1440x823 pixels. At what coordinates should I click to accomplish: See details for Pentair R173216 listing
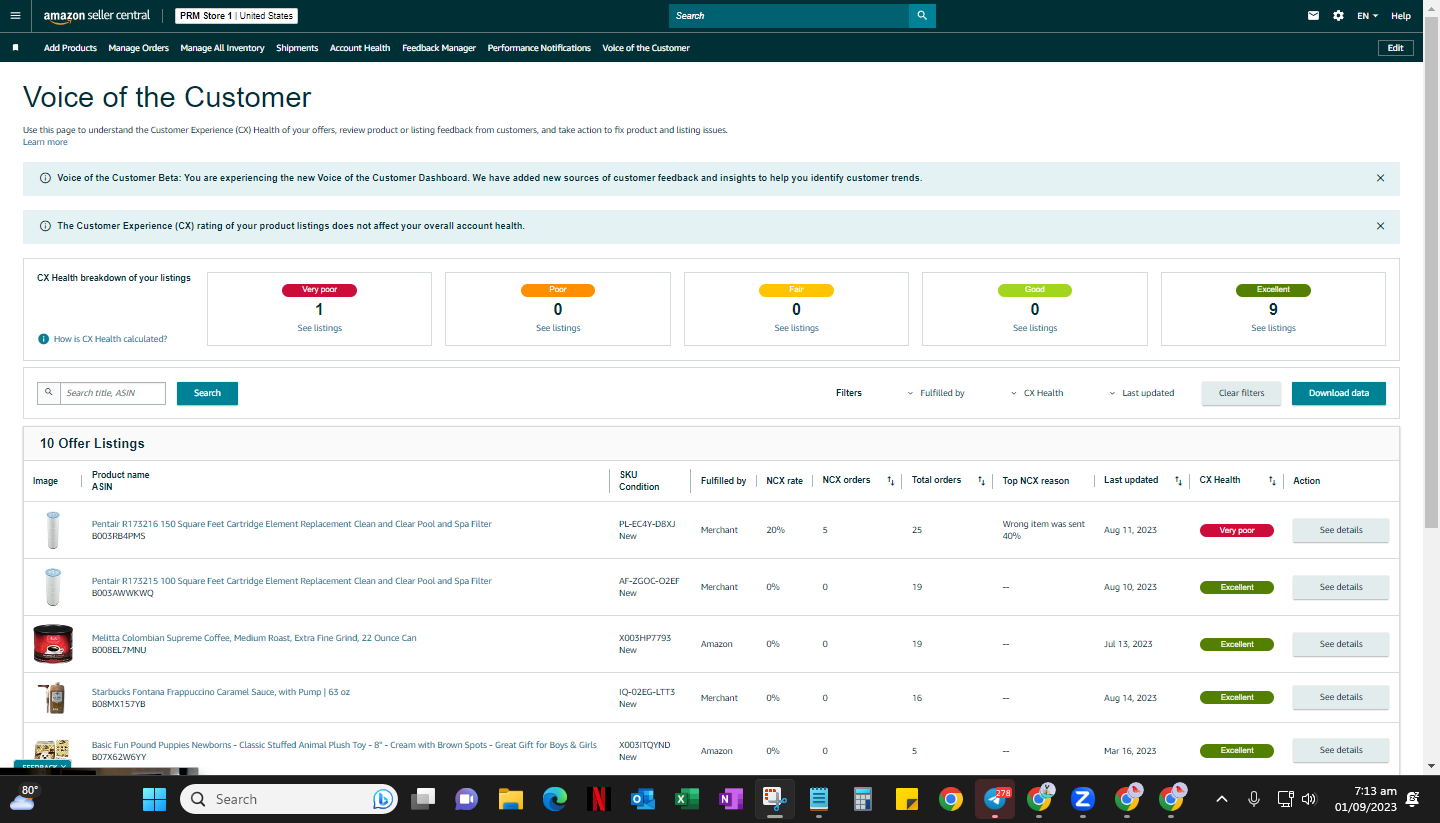[1341, 530]
